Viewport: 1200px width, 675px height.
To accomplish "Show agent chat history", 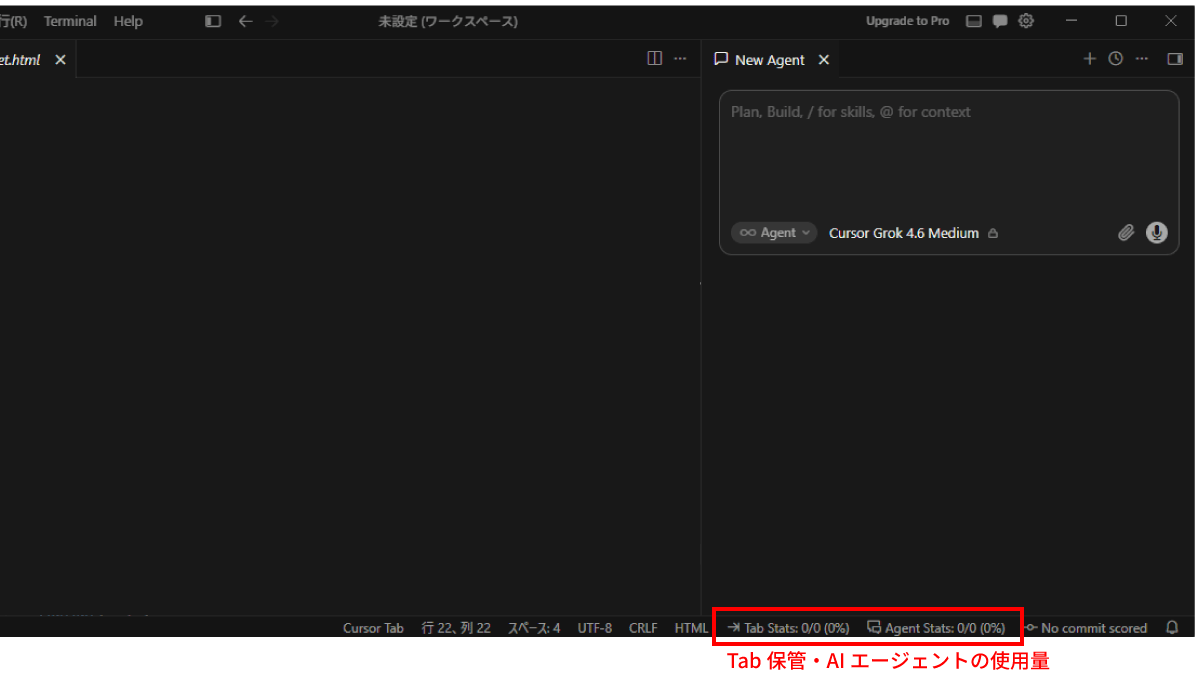I will 1116,59.
